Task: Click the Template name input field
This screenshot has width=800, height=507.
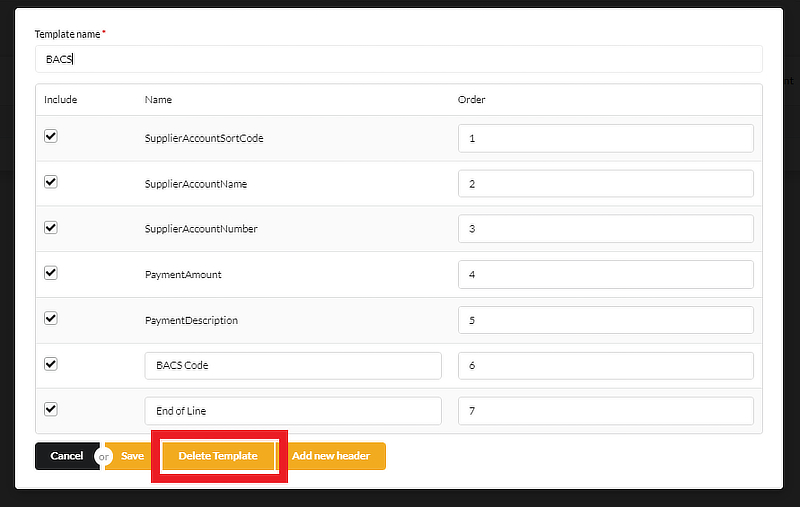Action: (398, 59)
